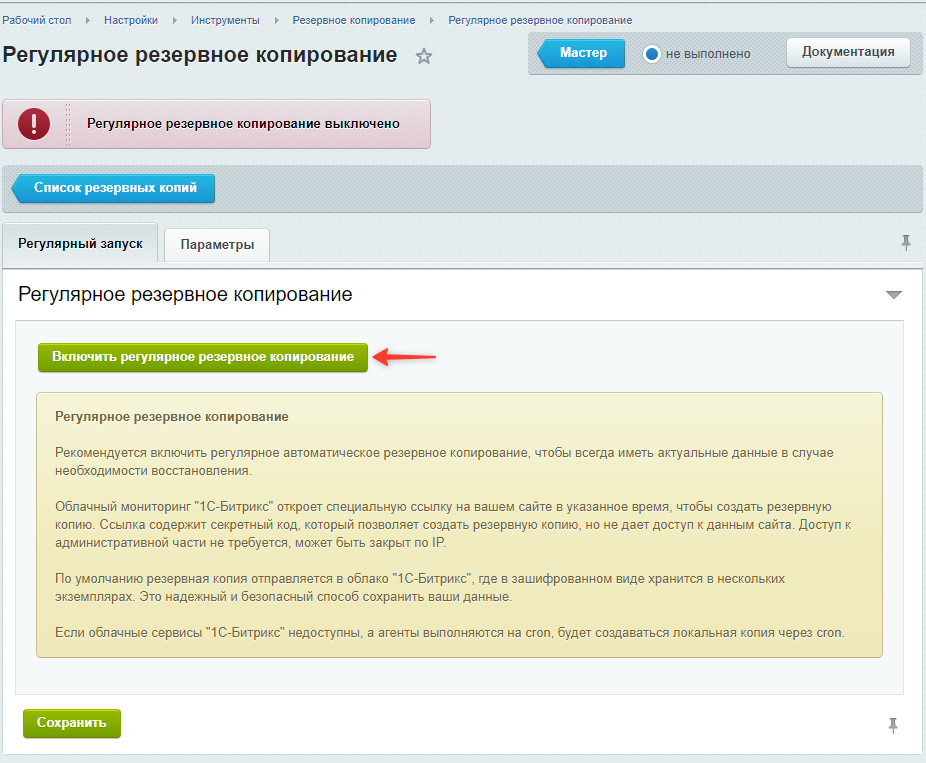
Task: Open Настройки breadcrumb link
Action: point(131,20)
